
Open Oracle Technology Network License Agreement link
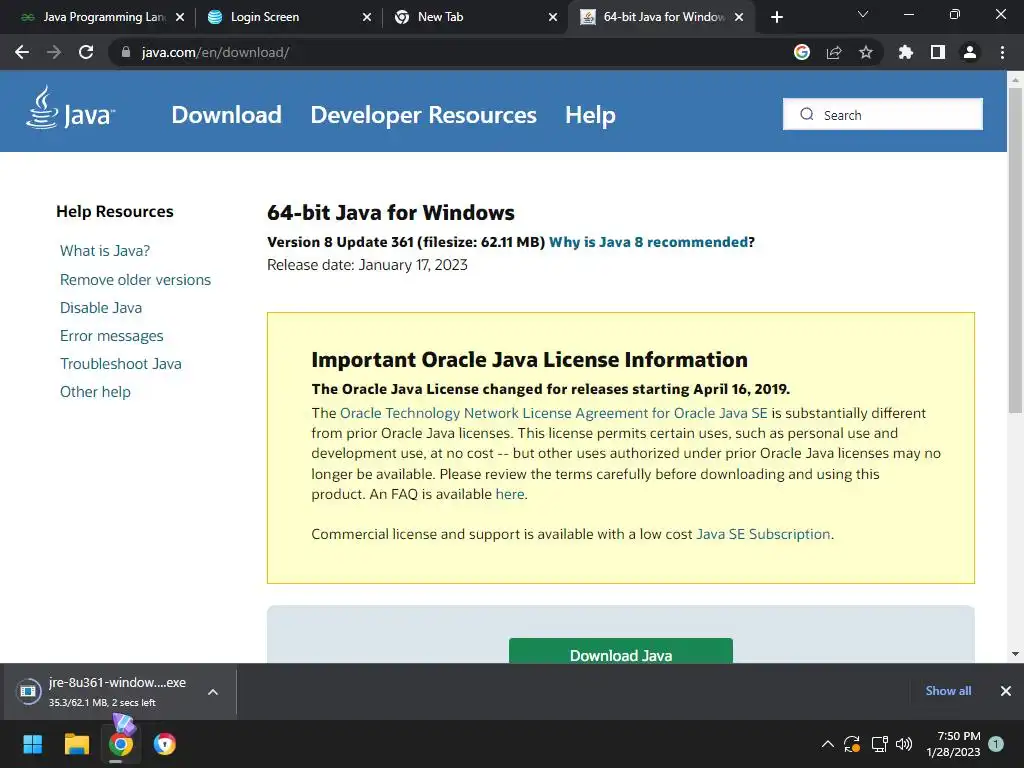pyautogui.click(x=554, y=413)
